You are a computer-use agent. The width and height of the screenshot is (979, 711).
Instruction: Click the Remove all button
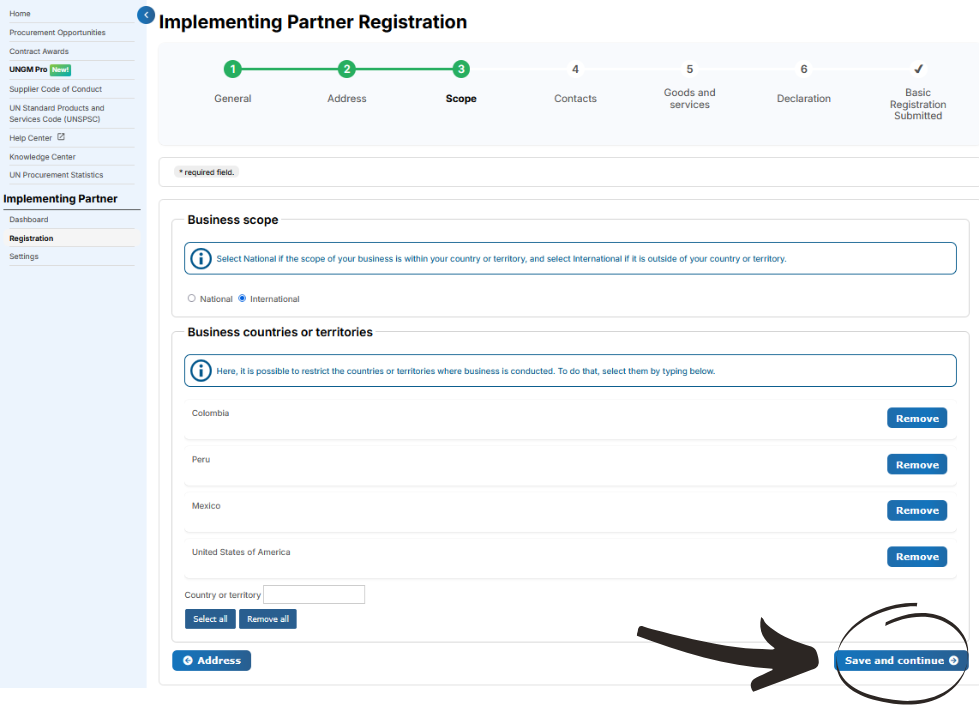(268, 619)
